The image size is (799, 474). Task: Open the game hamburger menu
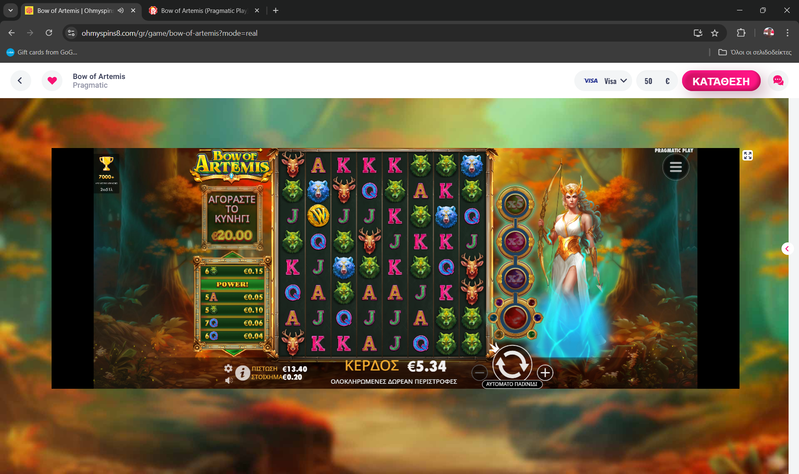tap(676, 167)
